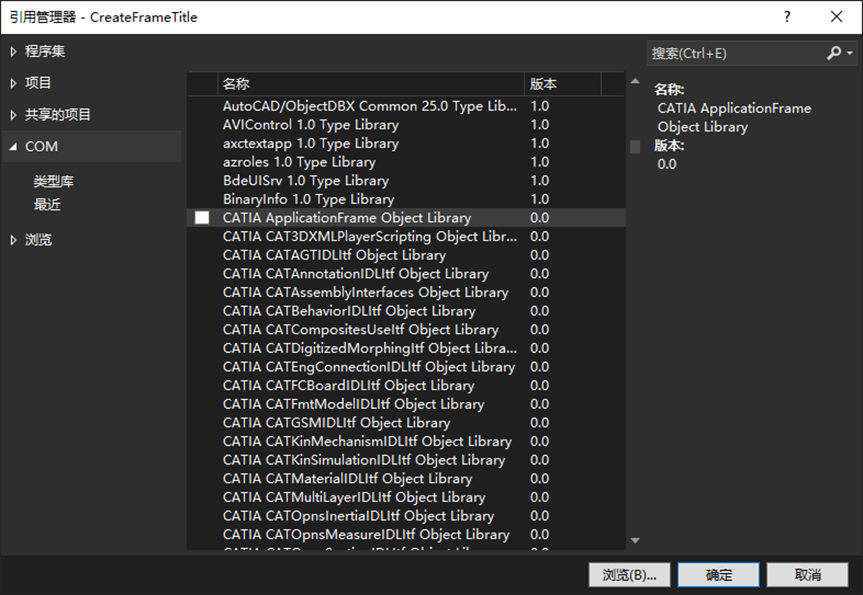Click the list scrollbar down arrow
This screenshot has height=595, width=863.
point(635,541)
